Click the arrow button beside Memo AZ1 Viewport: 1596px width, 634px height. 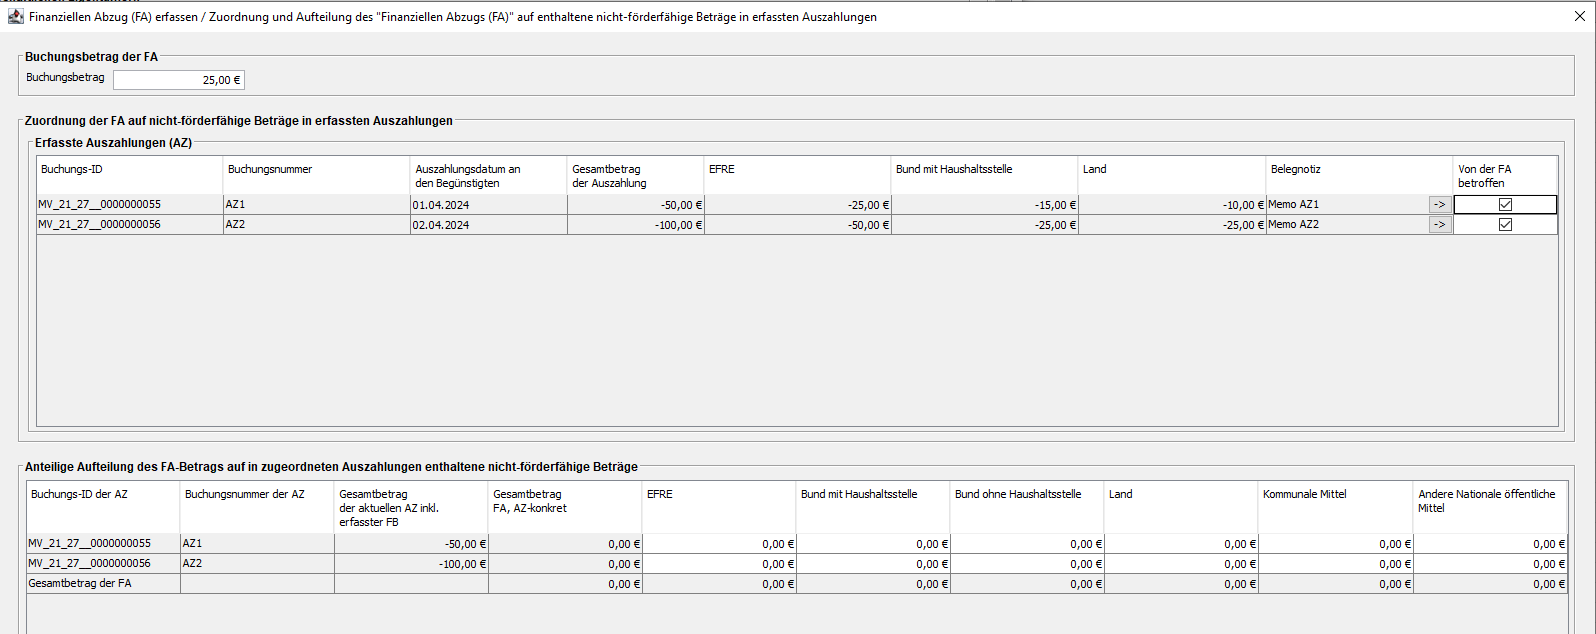coord(1439,205)
